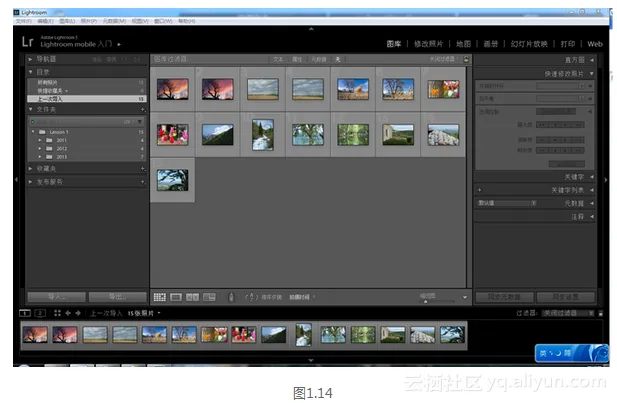Viewport: 617px width, 403px height.
Task: Click the 导出 button
Action: click(x=118, y=297)
